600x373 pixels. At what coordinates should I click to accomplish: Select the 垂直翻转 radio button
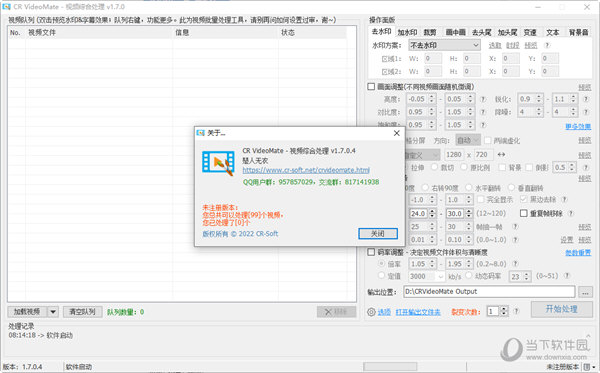pyautogui.click(x=511, y=188)
